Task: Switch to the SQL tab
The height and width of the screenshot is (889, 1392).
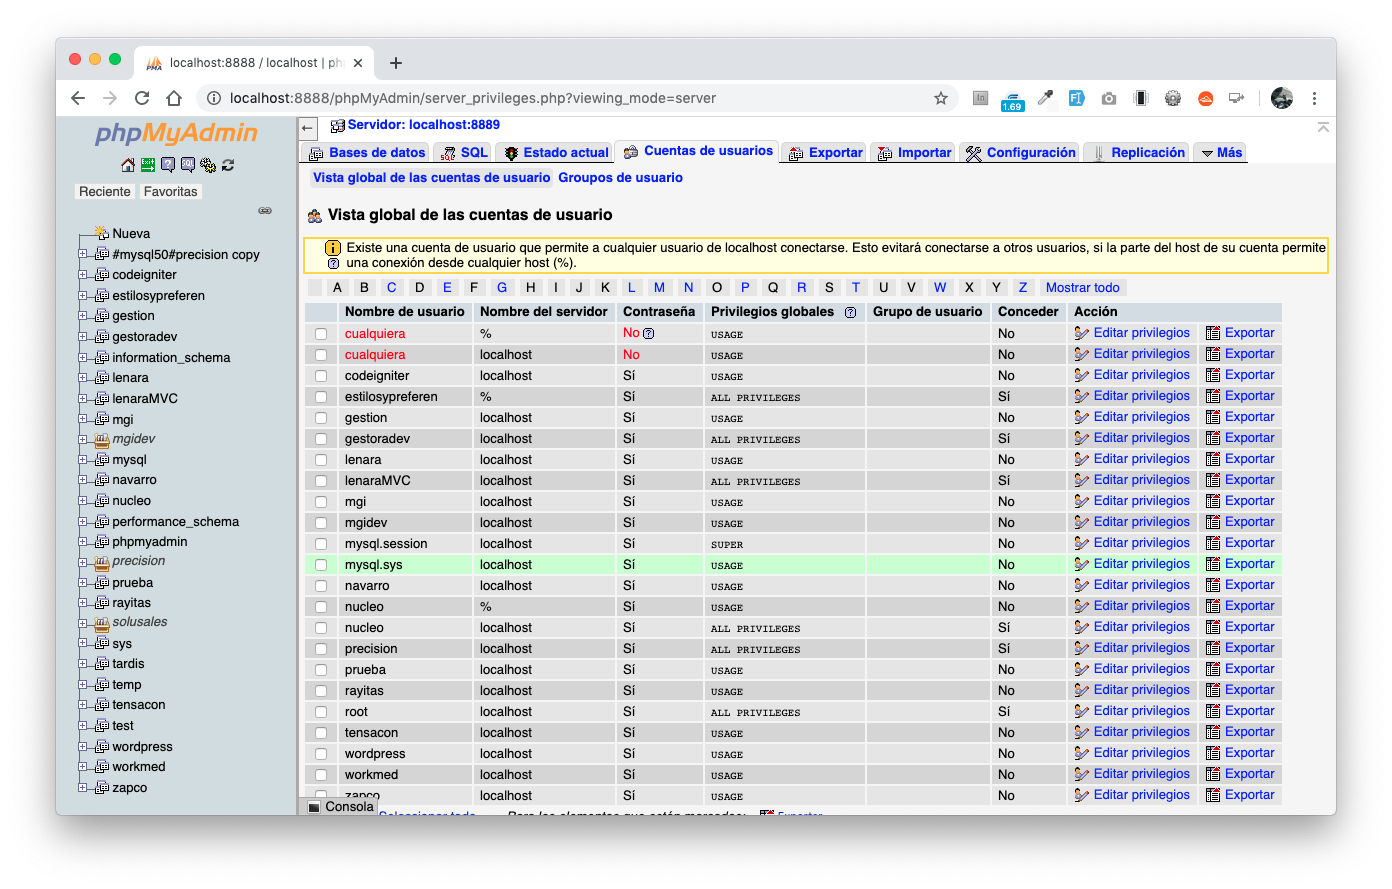Action: [464, 153]
